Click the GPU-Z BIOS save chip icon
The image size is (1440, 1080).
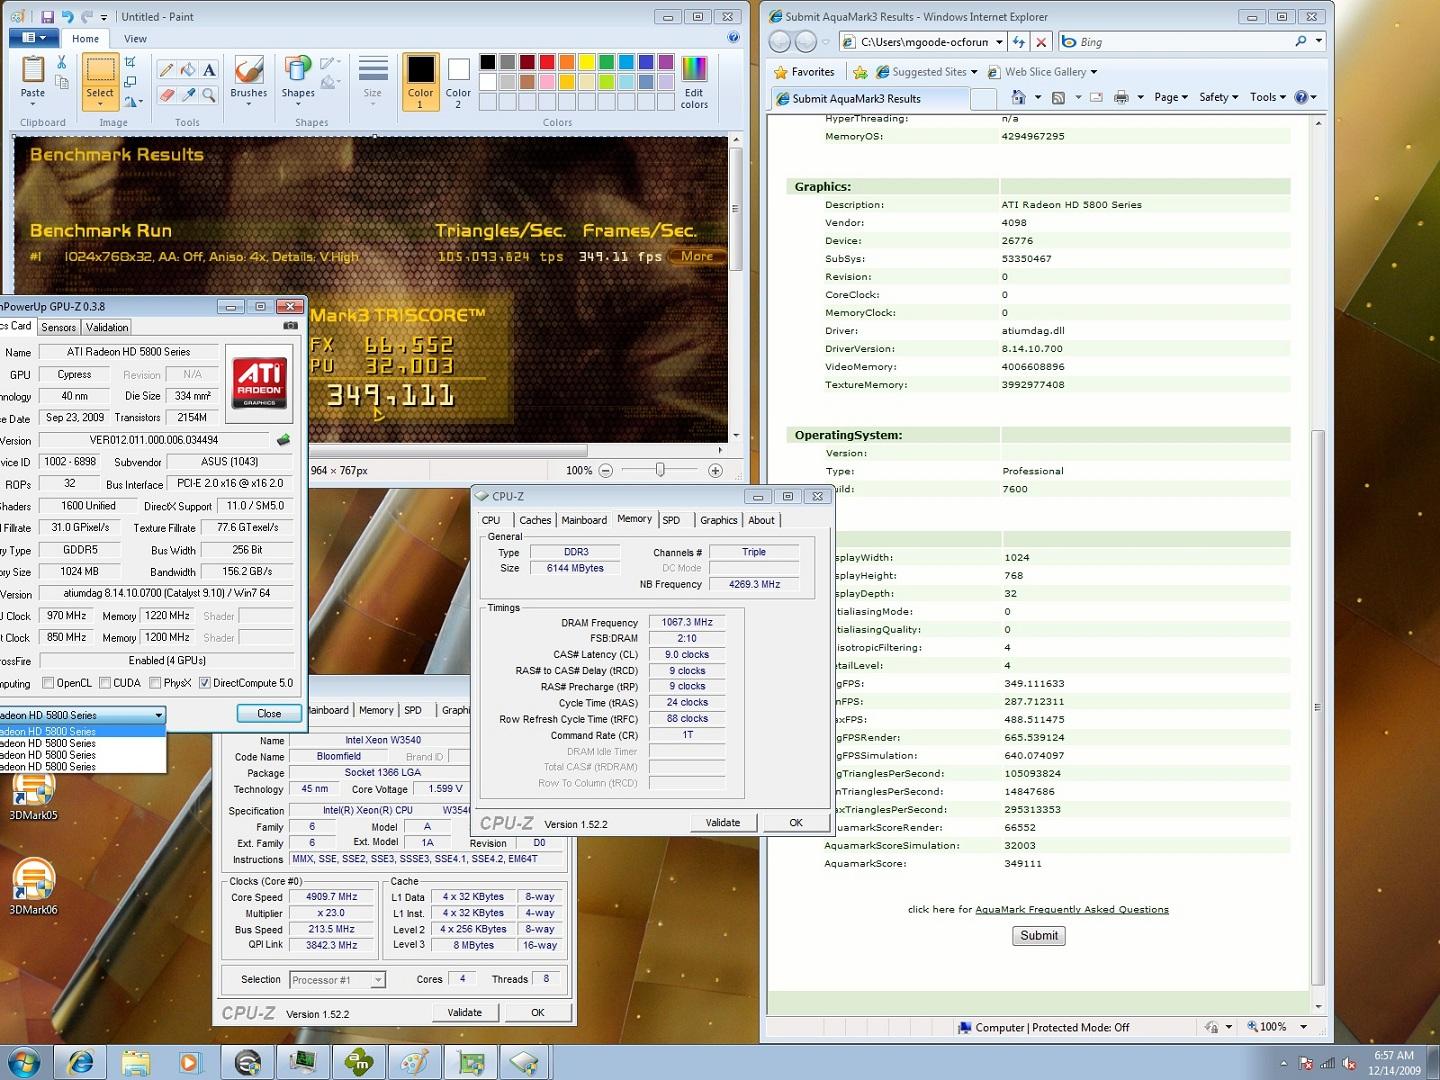[x=284, y=439]
